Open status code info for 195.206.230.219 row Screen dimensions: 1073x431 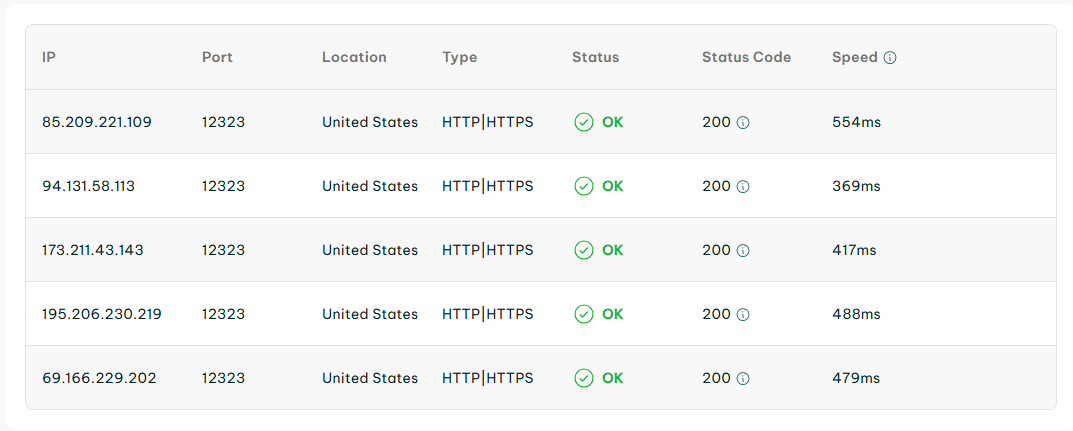[x=742, y=315]
